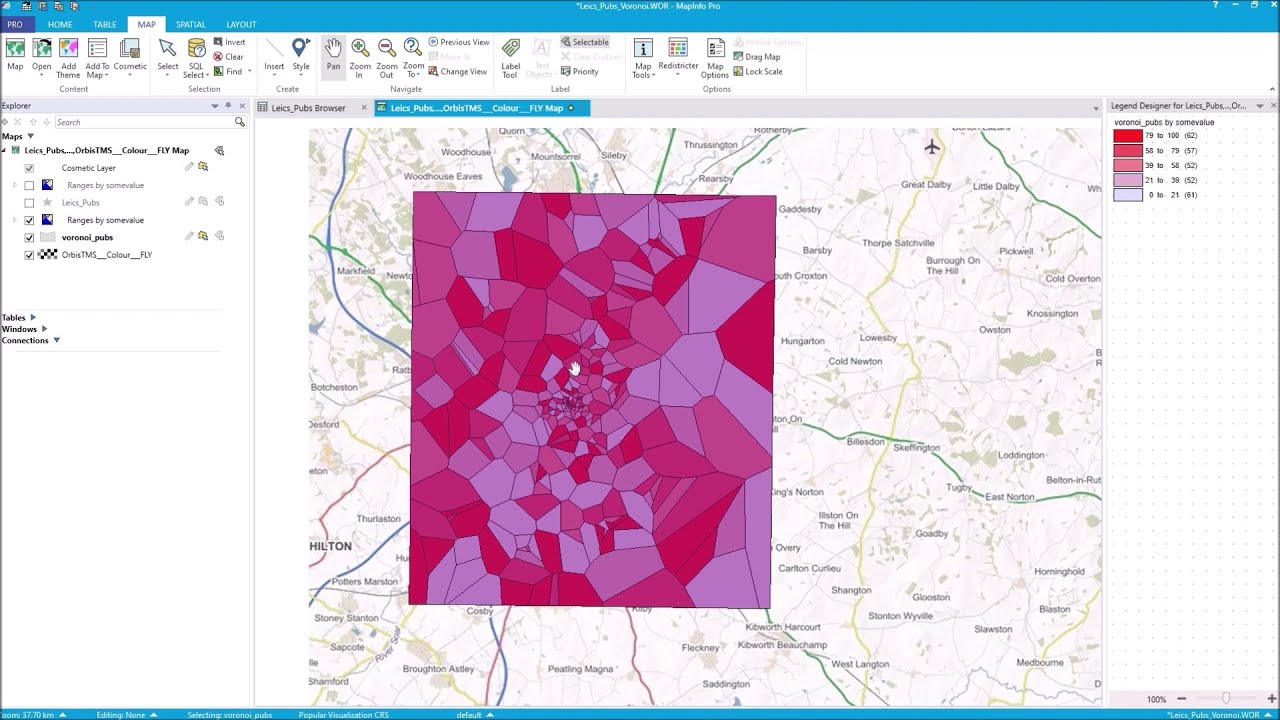
Task: Click the Priority label option
Action: coord(580,71)
